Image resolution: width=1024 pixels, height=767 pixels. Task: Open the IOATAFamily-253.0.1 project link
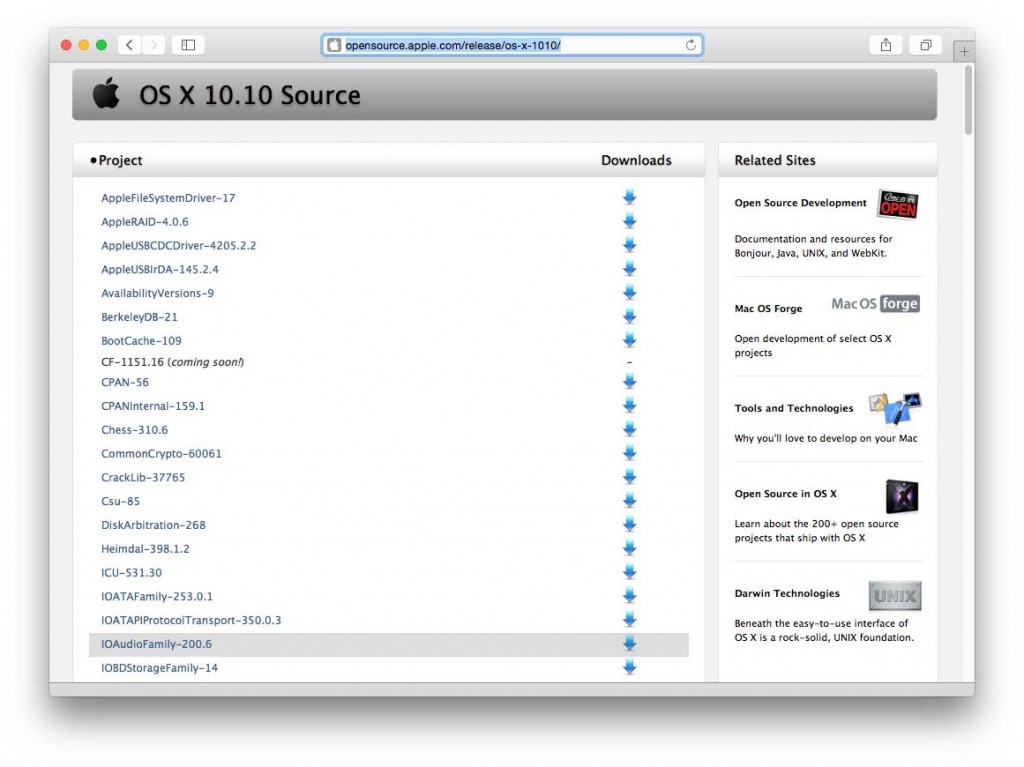click(157, 596)
